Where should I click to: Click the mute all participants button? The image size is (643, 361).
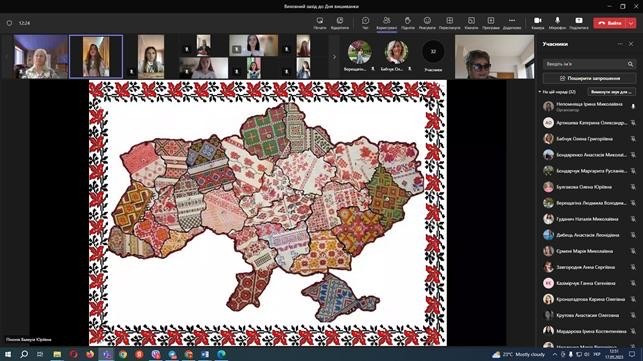click(x=611, y=92)
